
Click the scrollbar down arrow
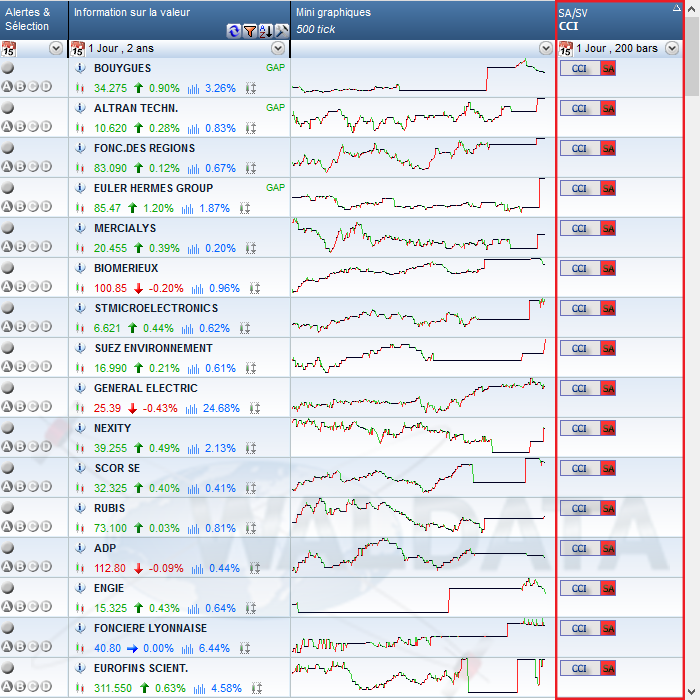click(x=692, y=691)
